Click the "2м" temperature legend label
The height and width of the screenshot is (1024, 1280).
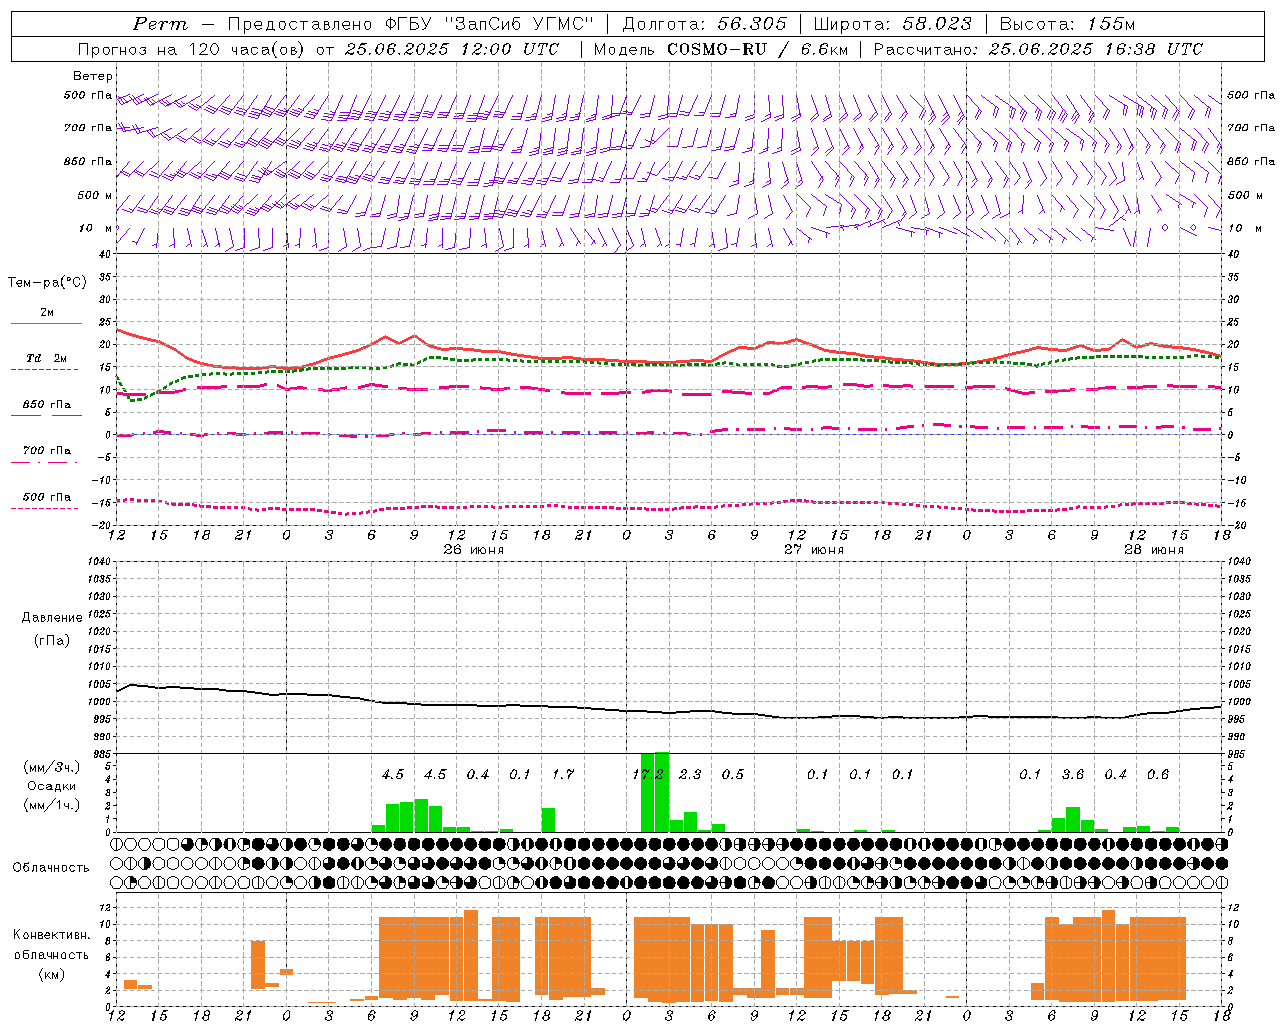pos(47,312)
